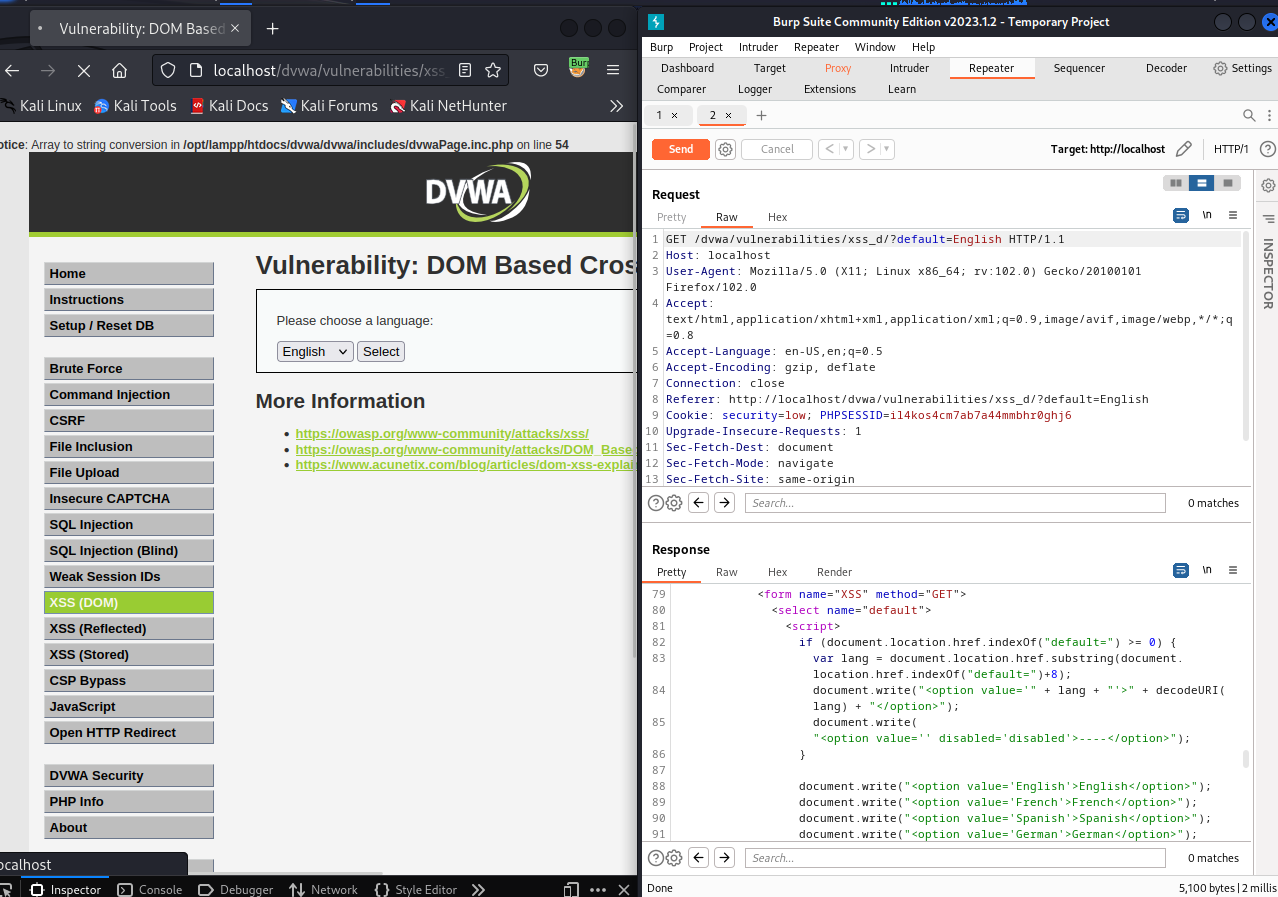
Task: Show request in Pretty view
Action: coord(671,217)
